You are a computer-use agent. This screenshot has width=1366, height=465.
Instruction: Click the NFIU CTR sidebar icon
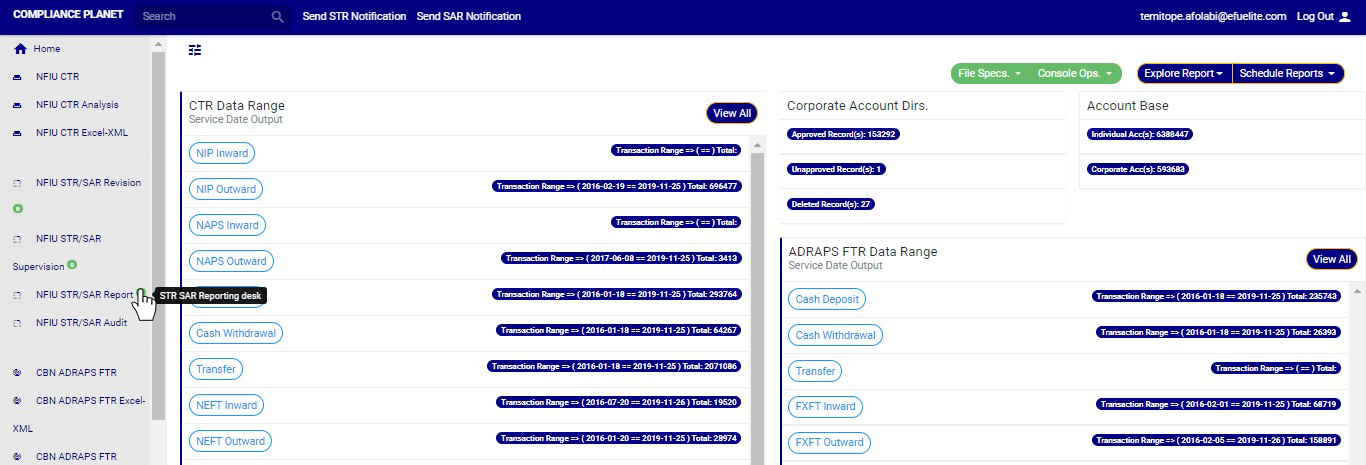coord(17,77)
